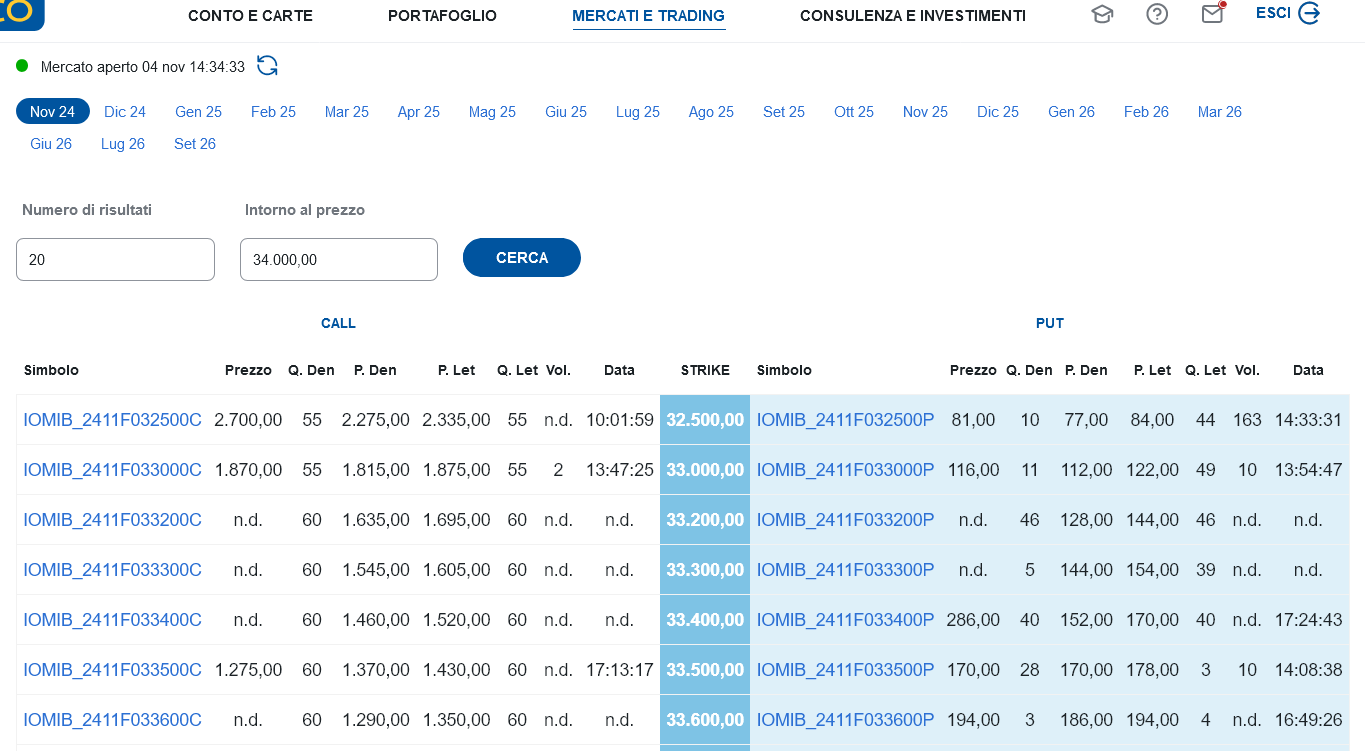This screenshot has width=1365, height=751.
Task: Open the help question mark icon
Action: (x=1157, y=14)
